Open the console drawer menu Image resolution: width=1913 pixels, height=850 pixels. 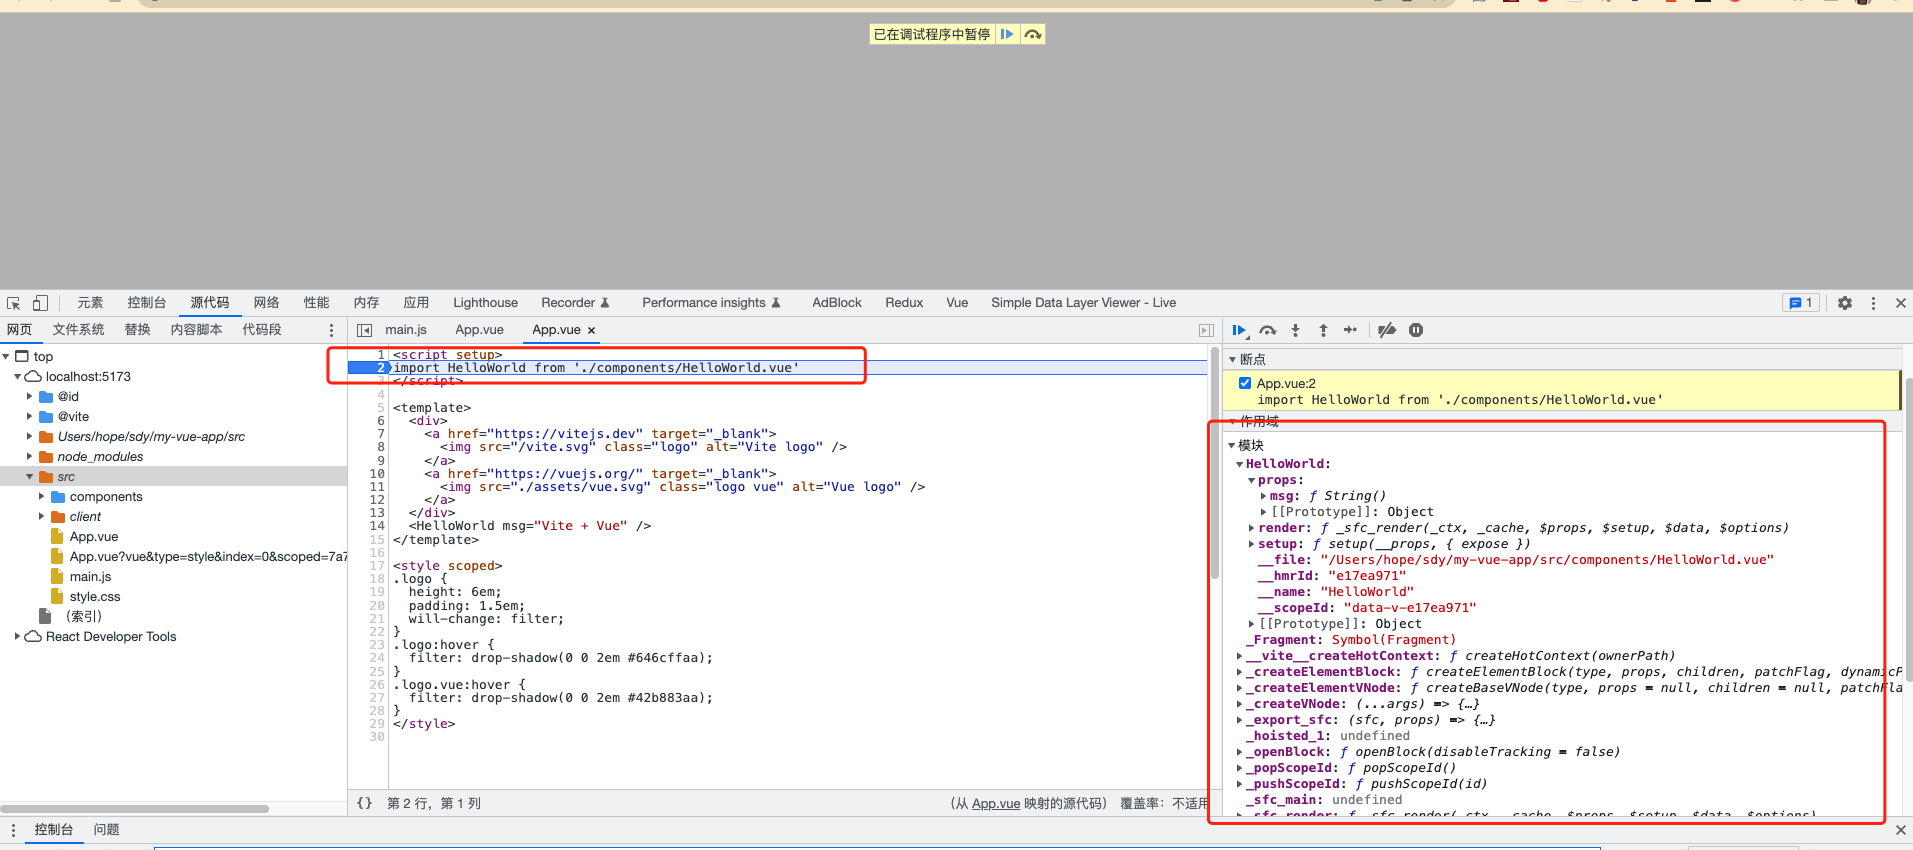coord(13,830)
